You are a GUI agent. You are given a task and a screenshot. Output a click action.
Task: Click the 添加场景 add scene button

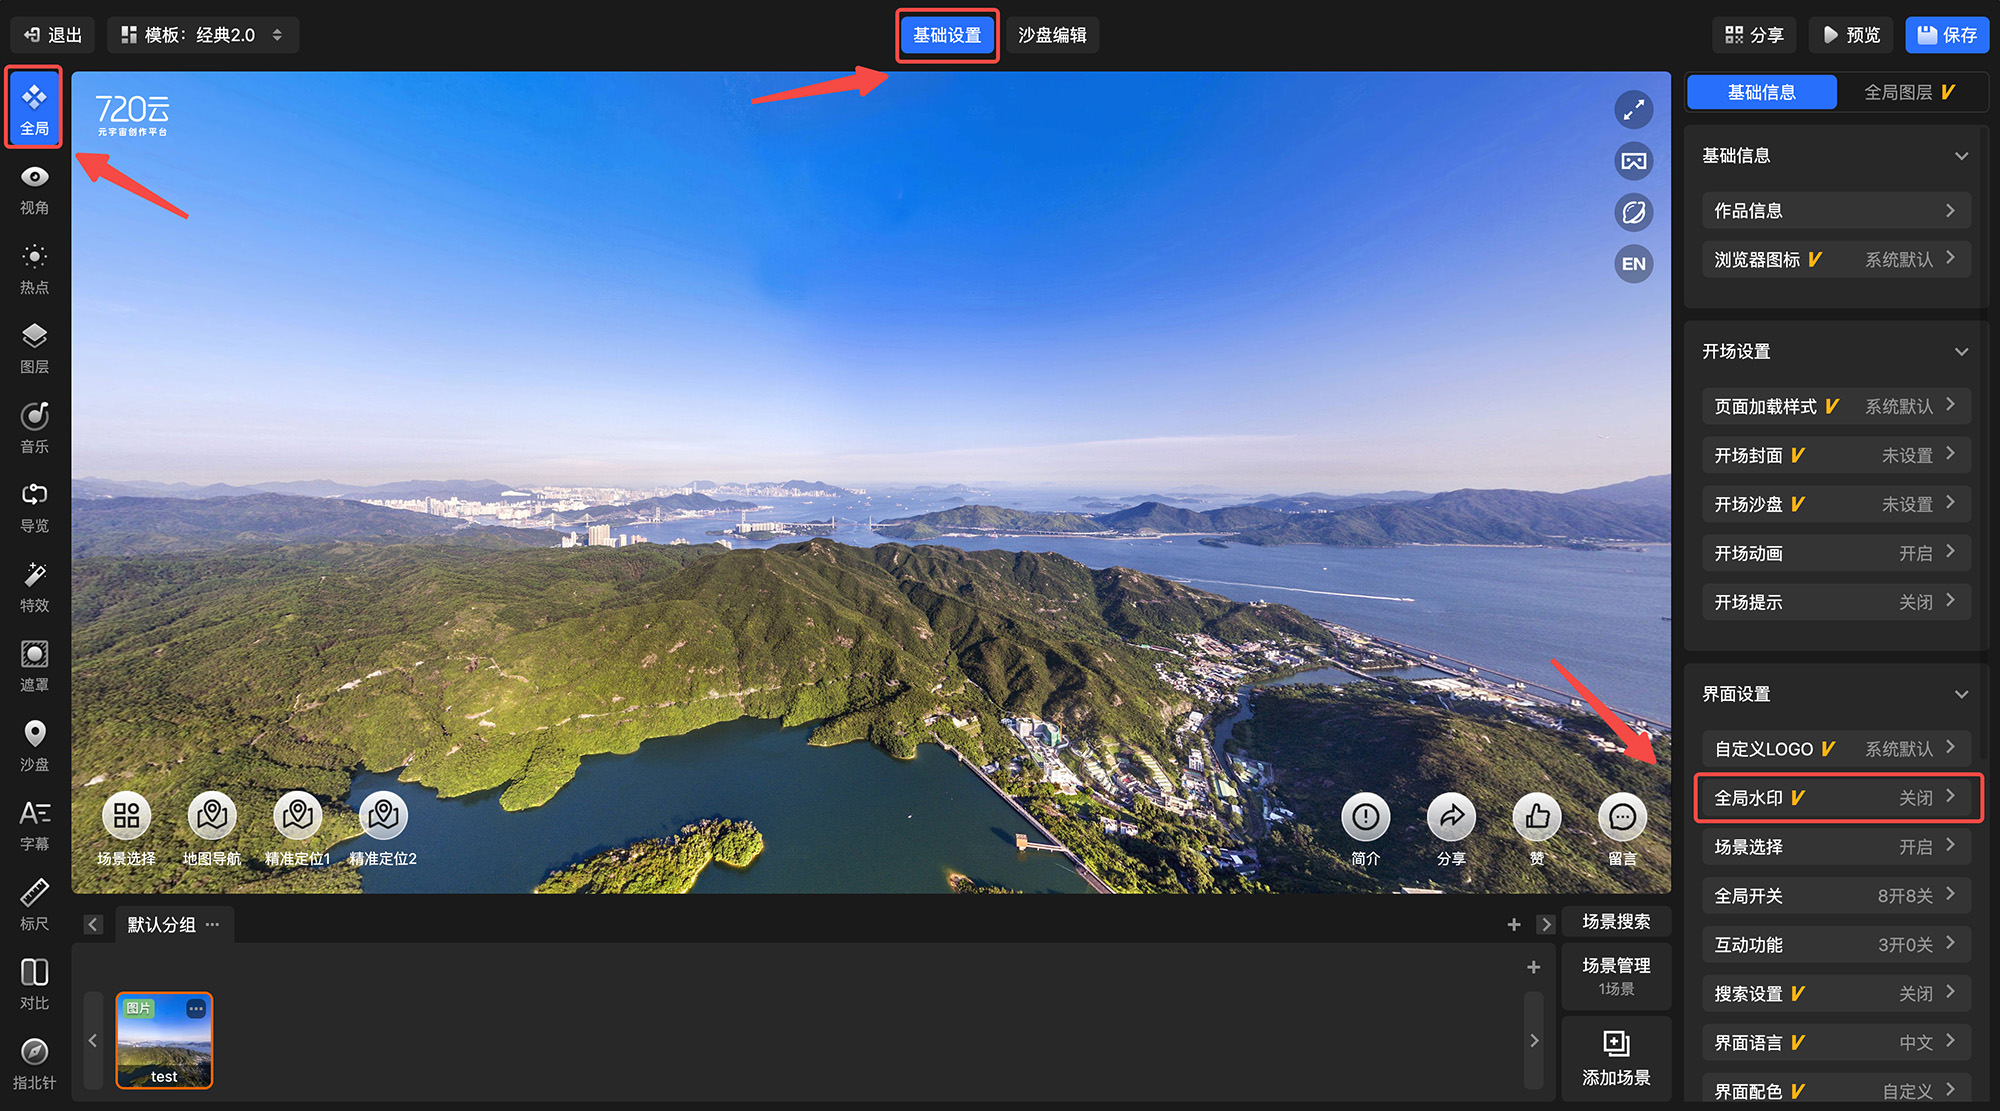(1616, 1057)
